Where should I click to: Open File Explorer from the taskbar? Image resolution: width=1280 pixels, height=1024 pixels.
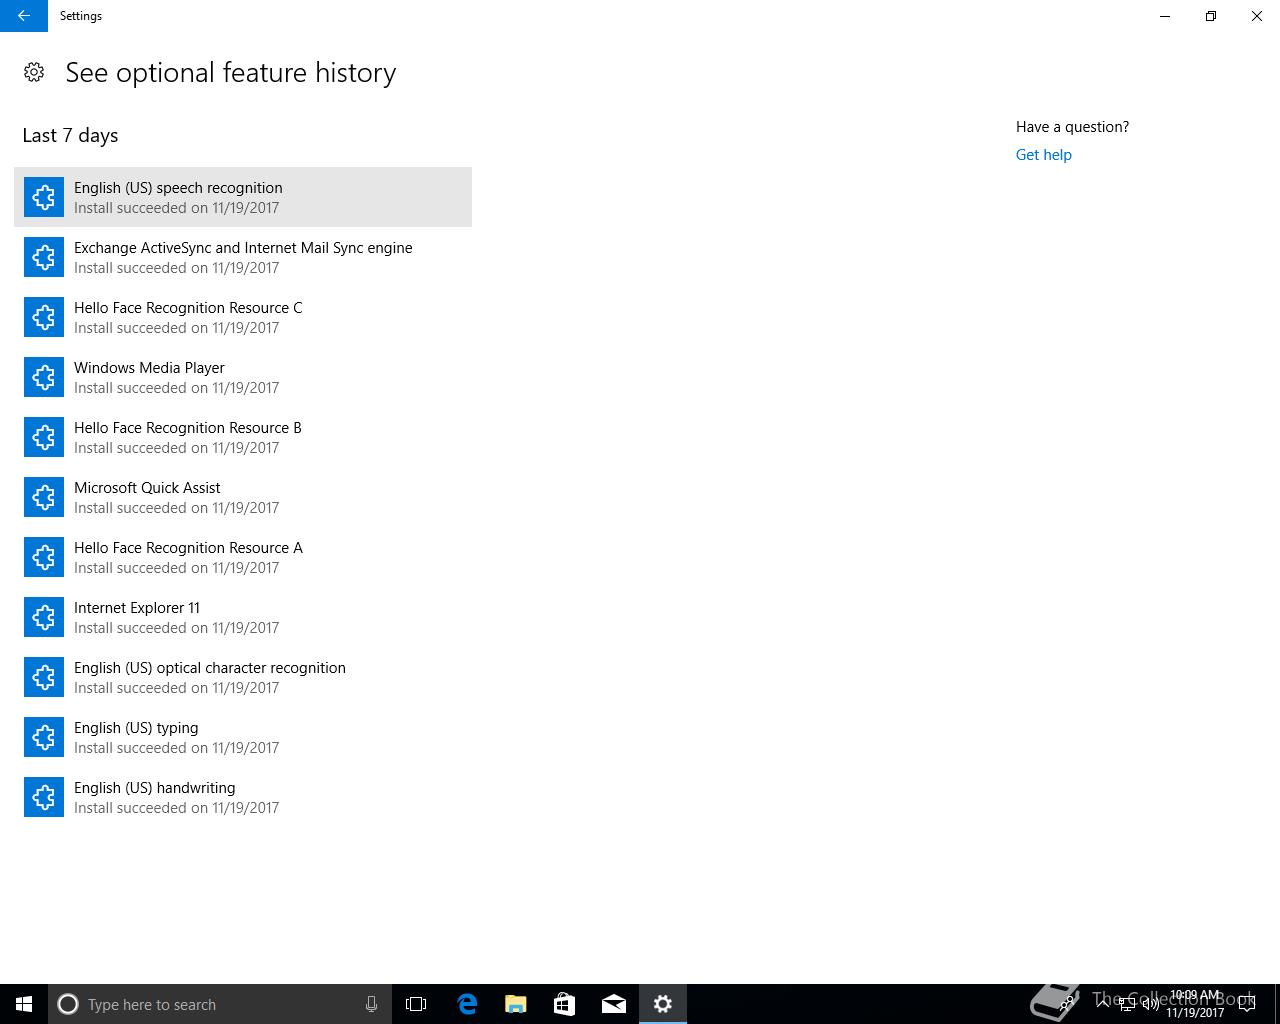(x=516, y=1004)
